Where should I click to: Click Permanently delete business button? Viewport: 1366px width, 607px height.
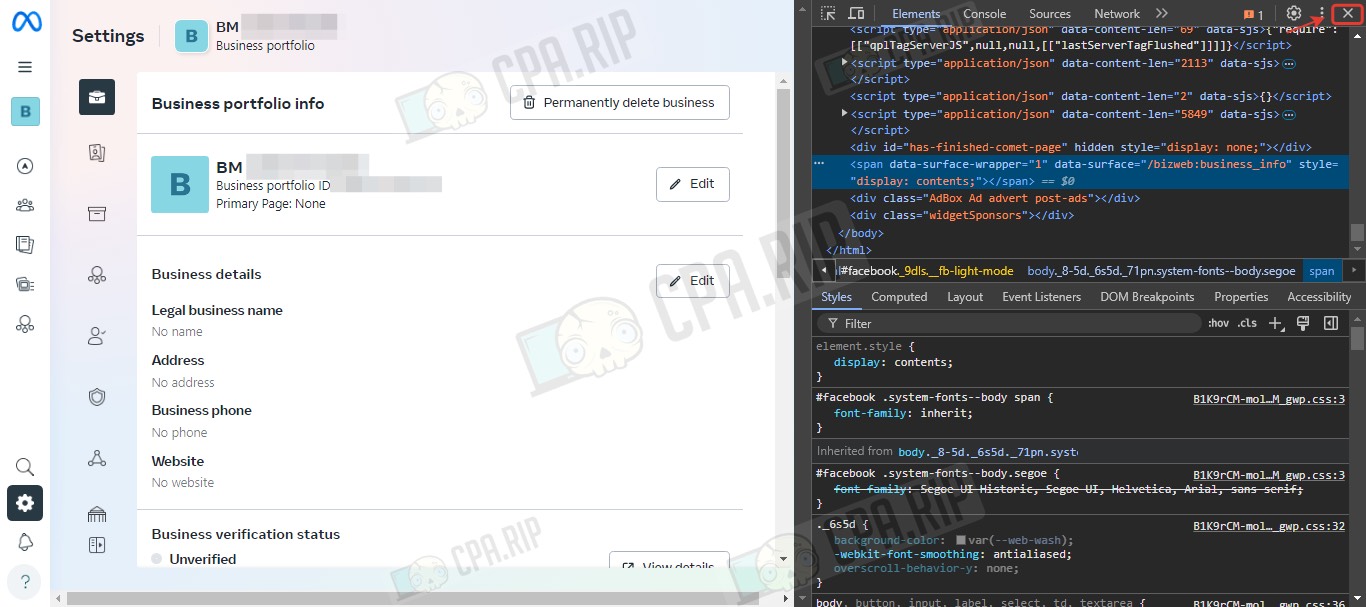click(619, 102)
